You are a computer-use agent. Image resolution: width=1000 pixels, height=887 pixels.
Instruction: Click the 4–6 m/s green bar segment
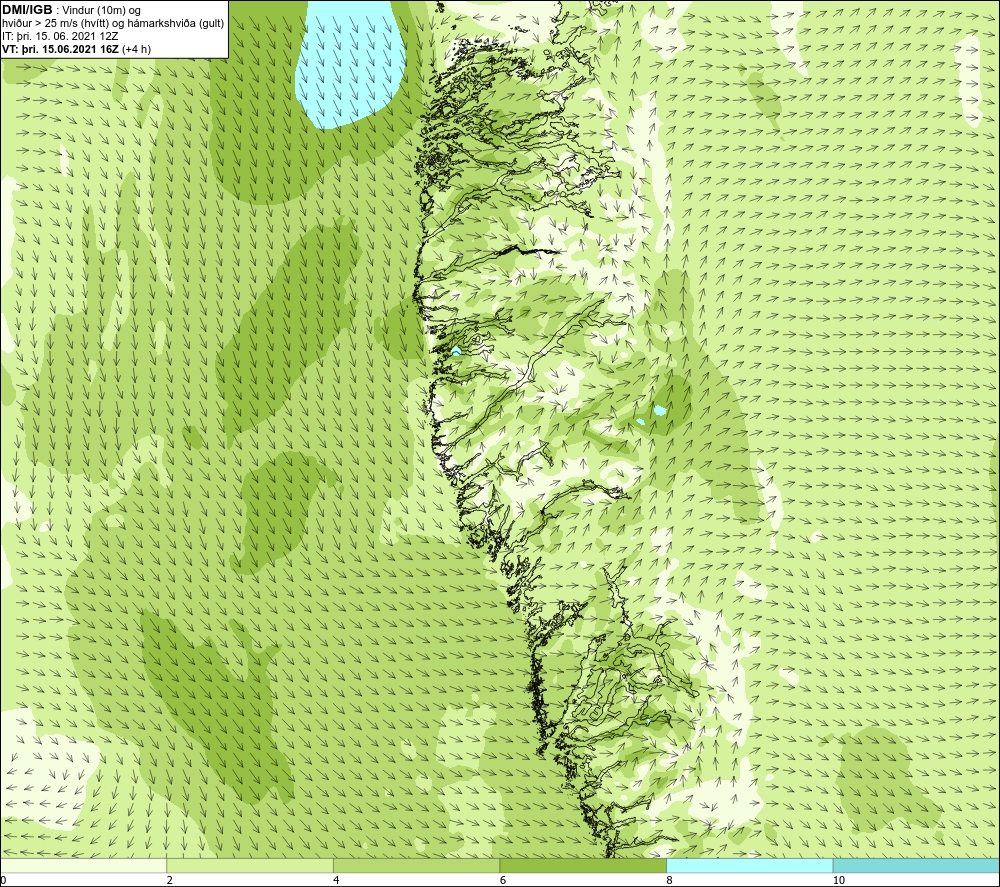(x=416, y=865)
